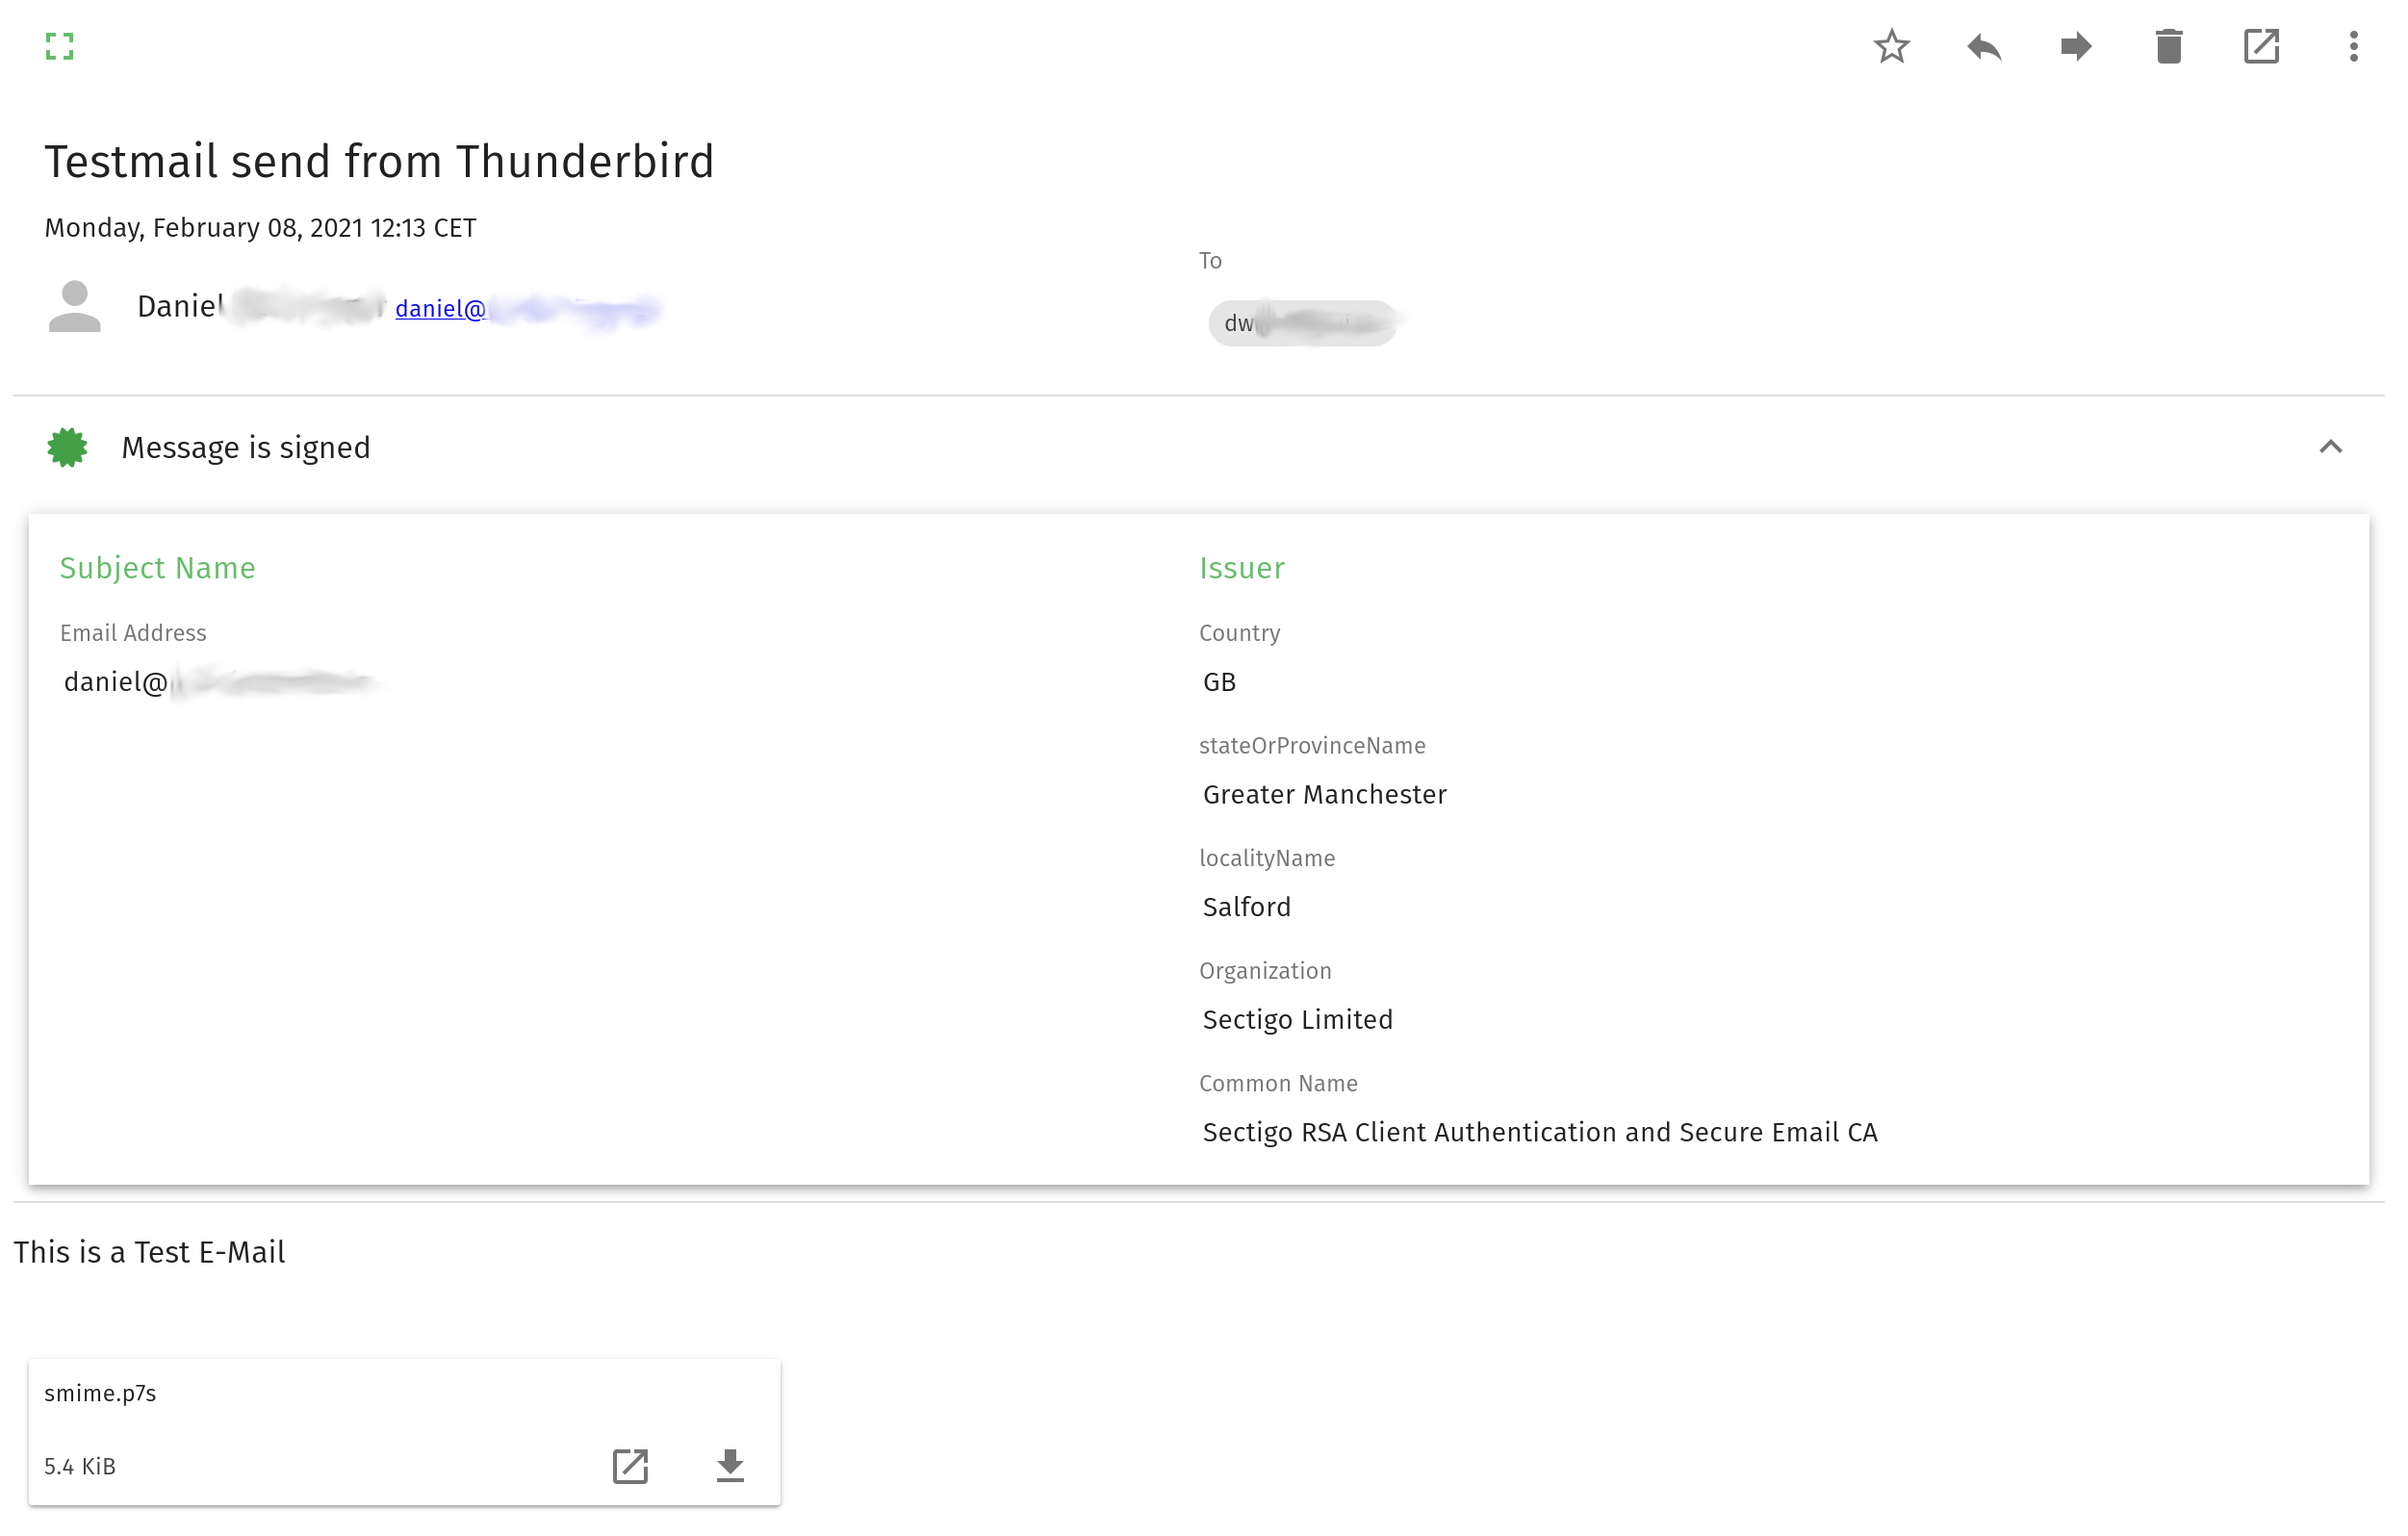Click the Message is signed header
Image resolution: width=2408 pixels, height=1536 pixels.
click(x=246, y=447)
